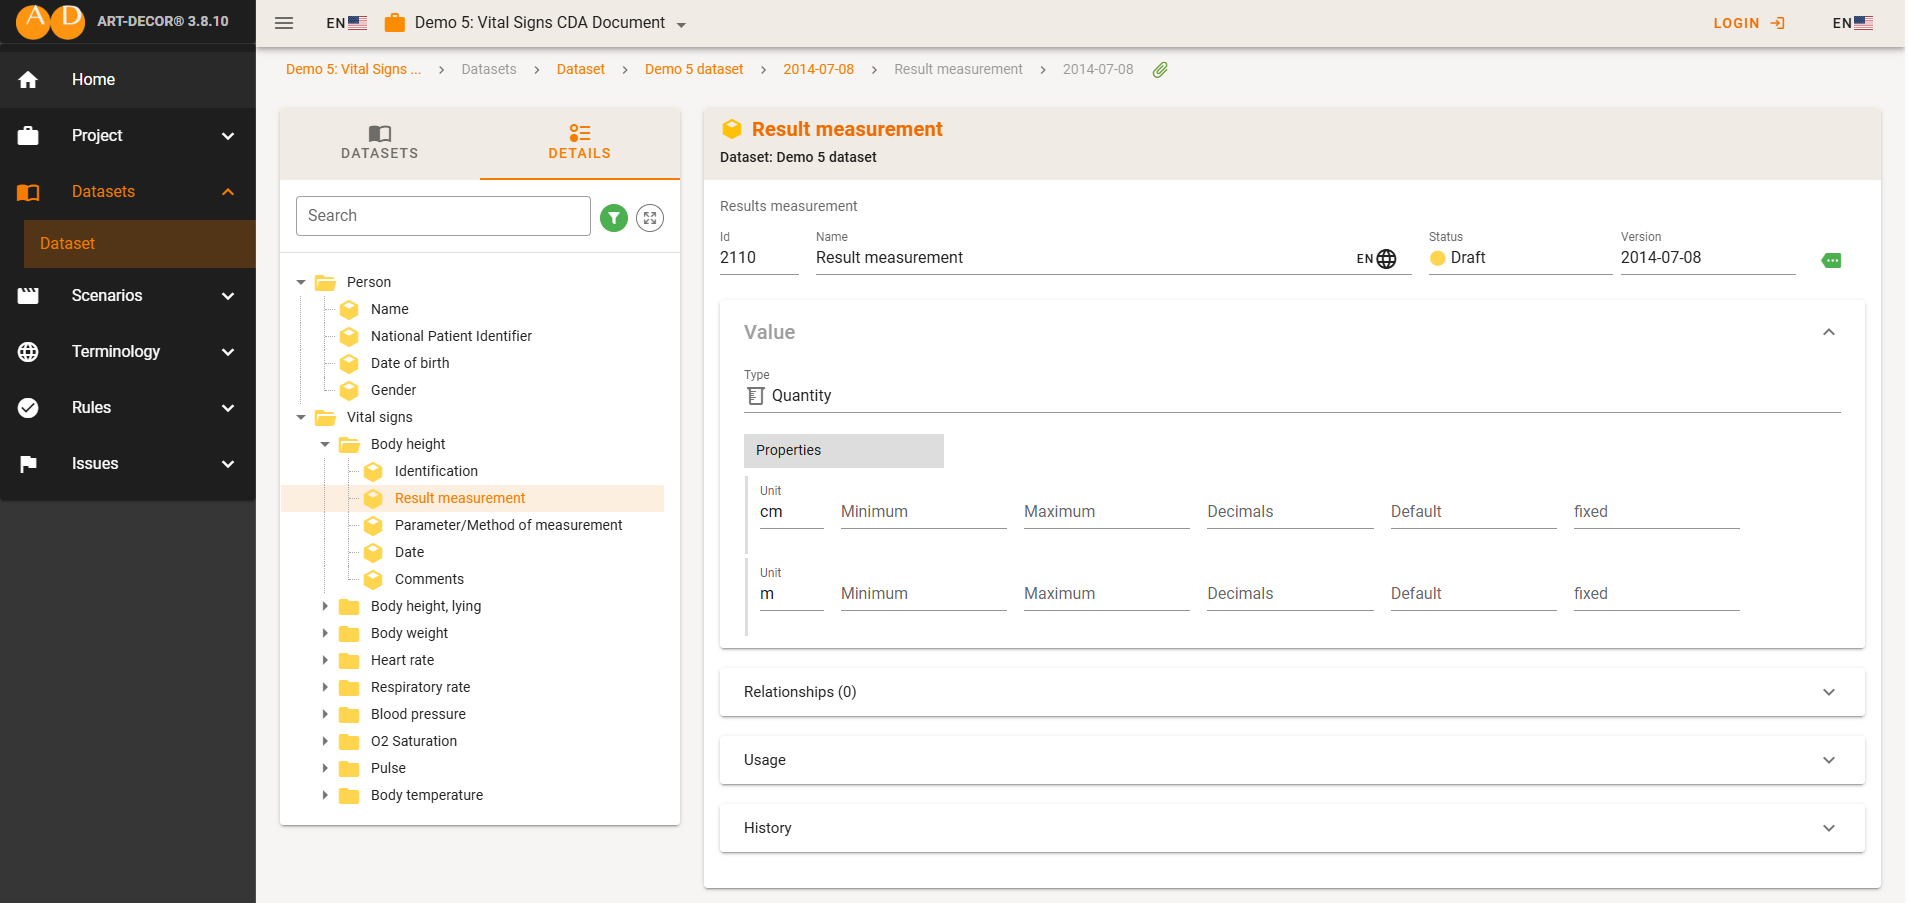Click the Maximum field for m unit

1106,593
